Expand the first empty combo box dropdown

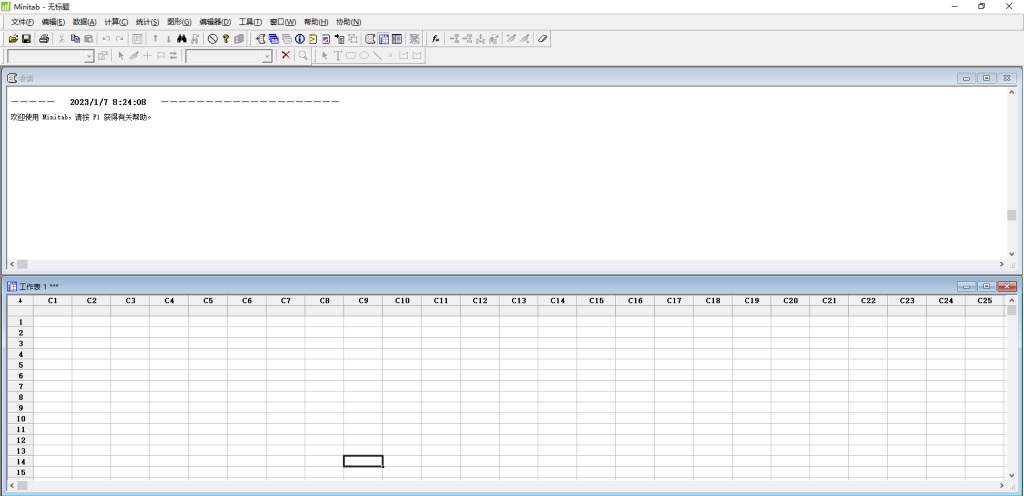pos(89,57)
